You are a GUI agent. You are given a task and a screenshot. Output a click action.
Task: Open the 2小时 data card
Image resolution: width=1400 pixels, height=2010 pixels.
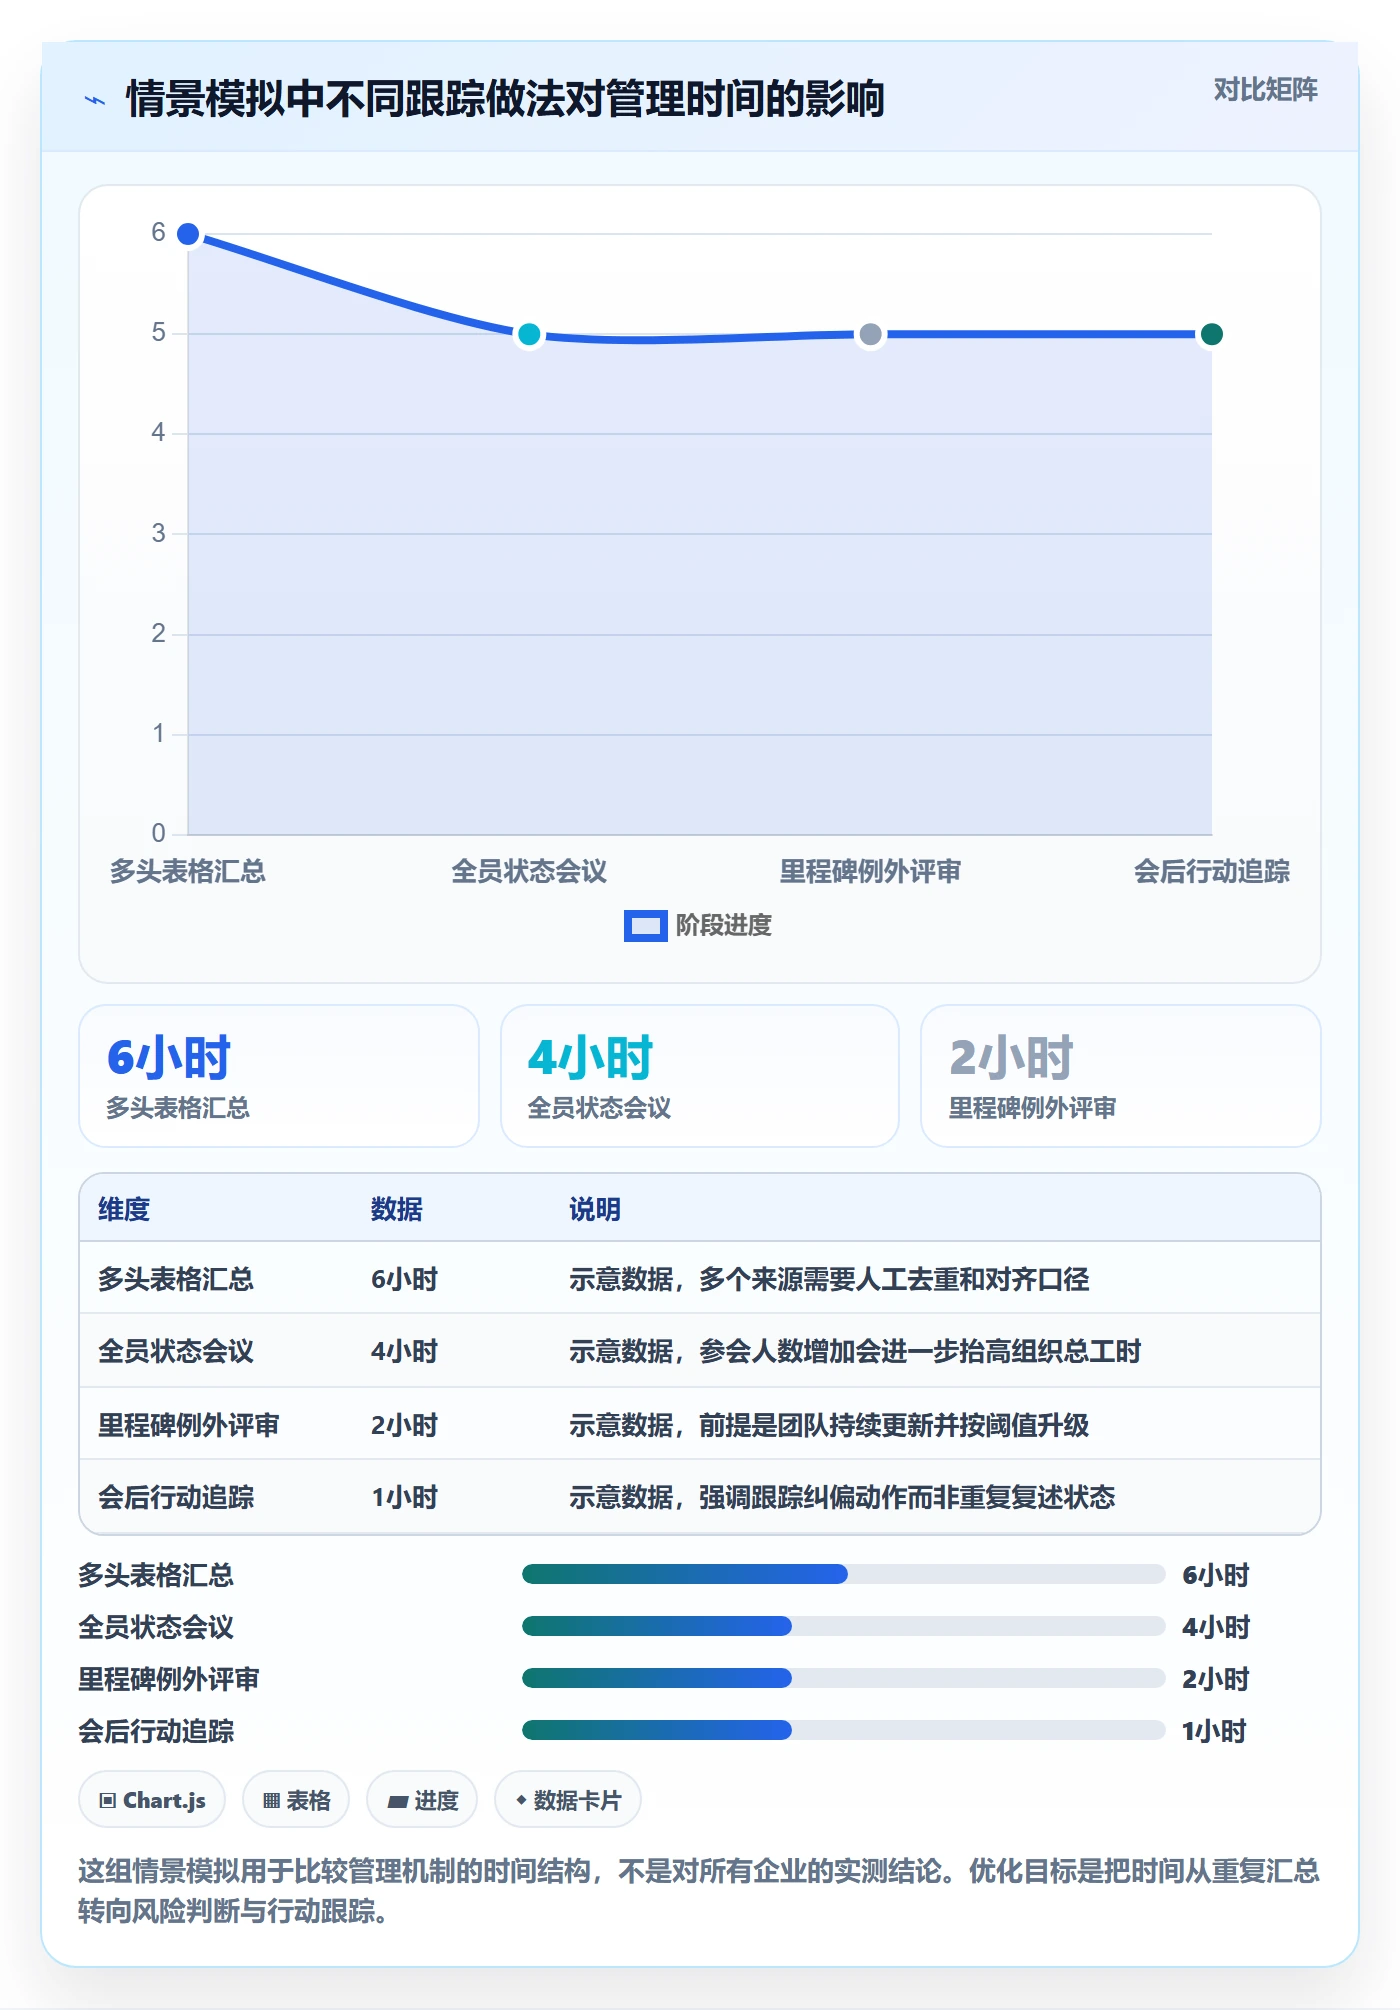tap(1121, 1076)
